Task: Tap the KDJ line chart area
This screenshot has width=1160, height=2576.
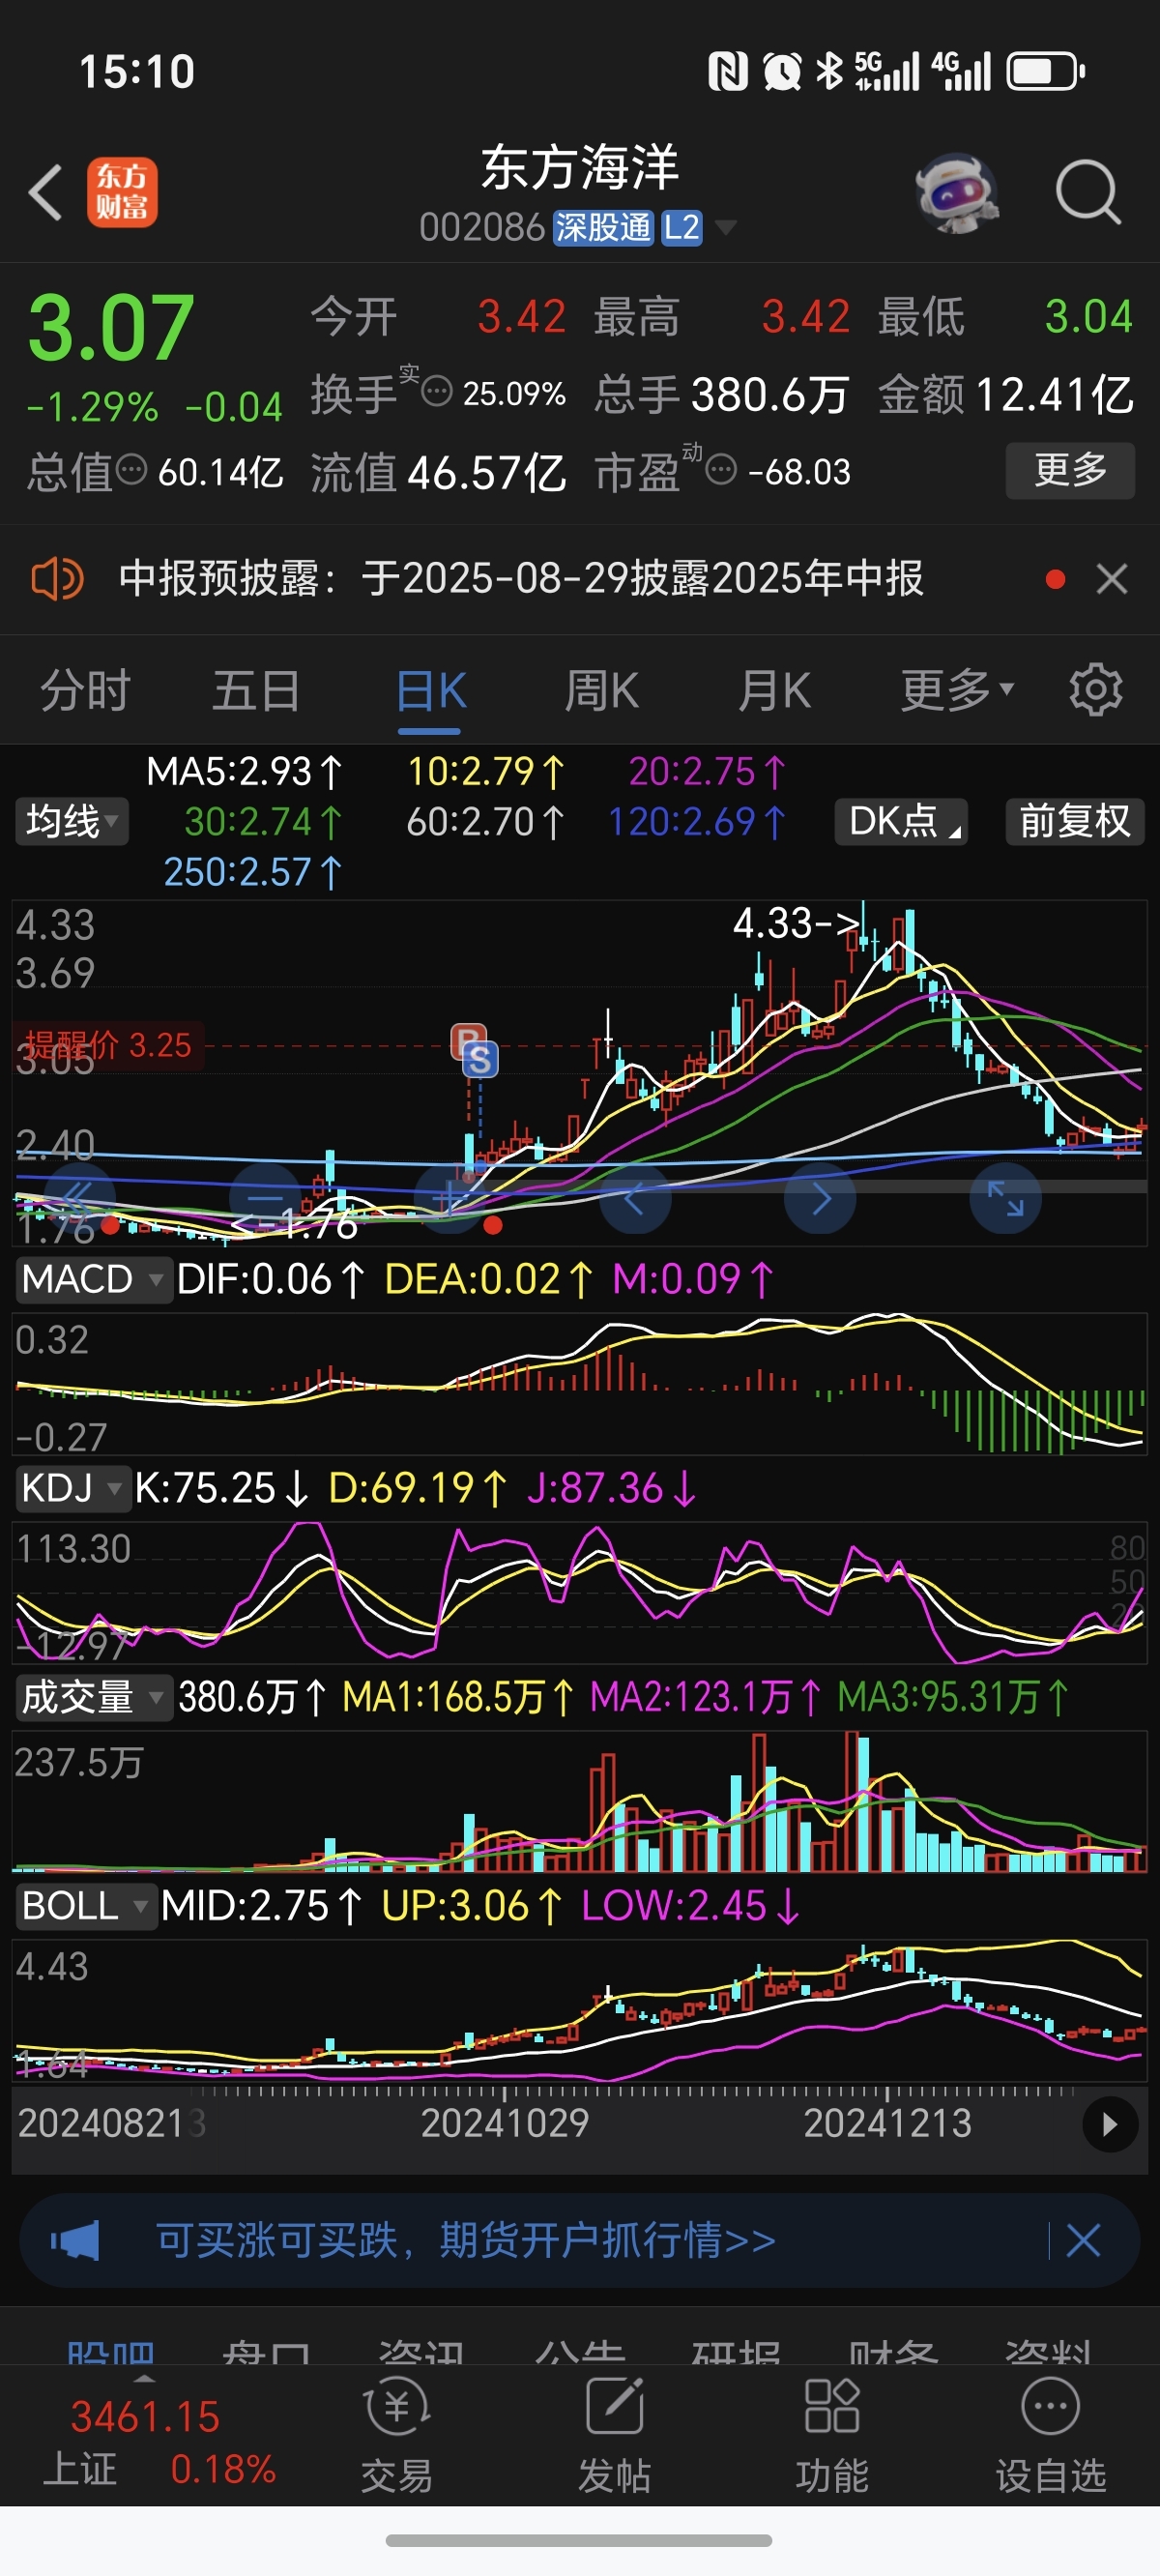Action: coord(580,1593)
